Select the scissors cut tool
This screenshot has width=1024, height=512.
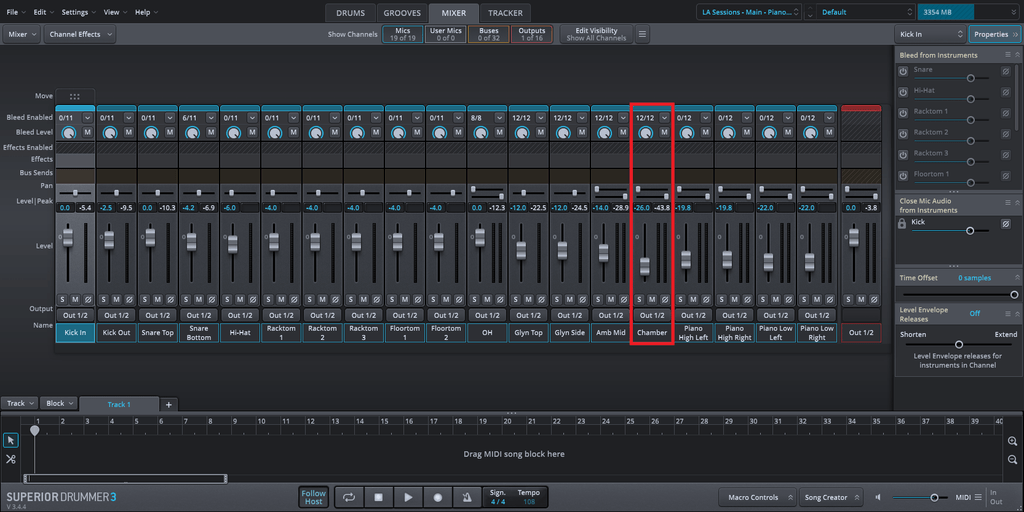tap(10, 459)
